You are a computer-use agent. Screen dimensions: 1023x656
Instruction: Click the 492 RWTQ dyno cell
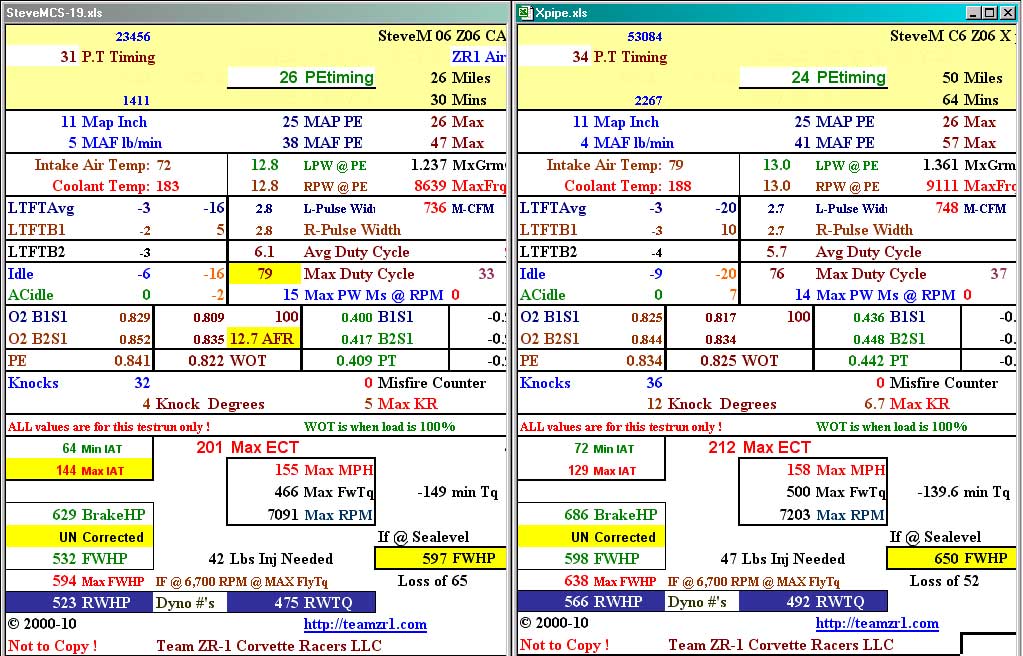coord(813,602)
